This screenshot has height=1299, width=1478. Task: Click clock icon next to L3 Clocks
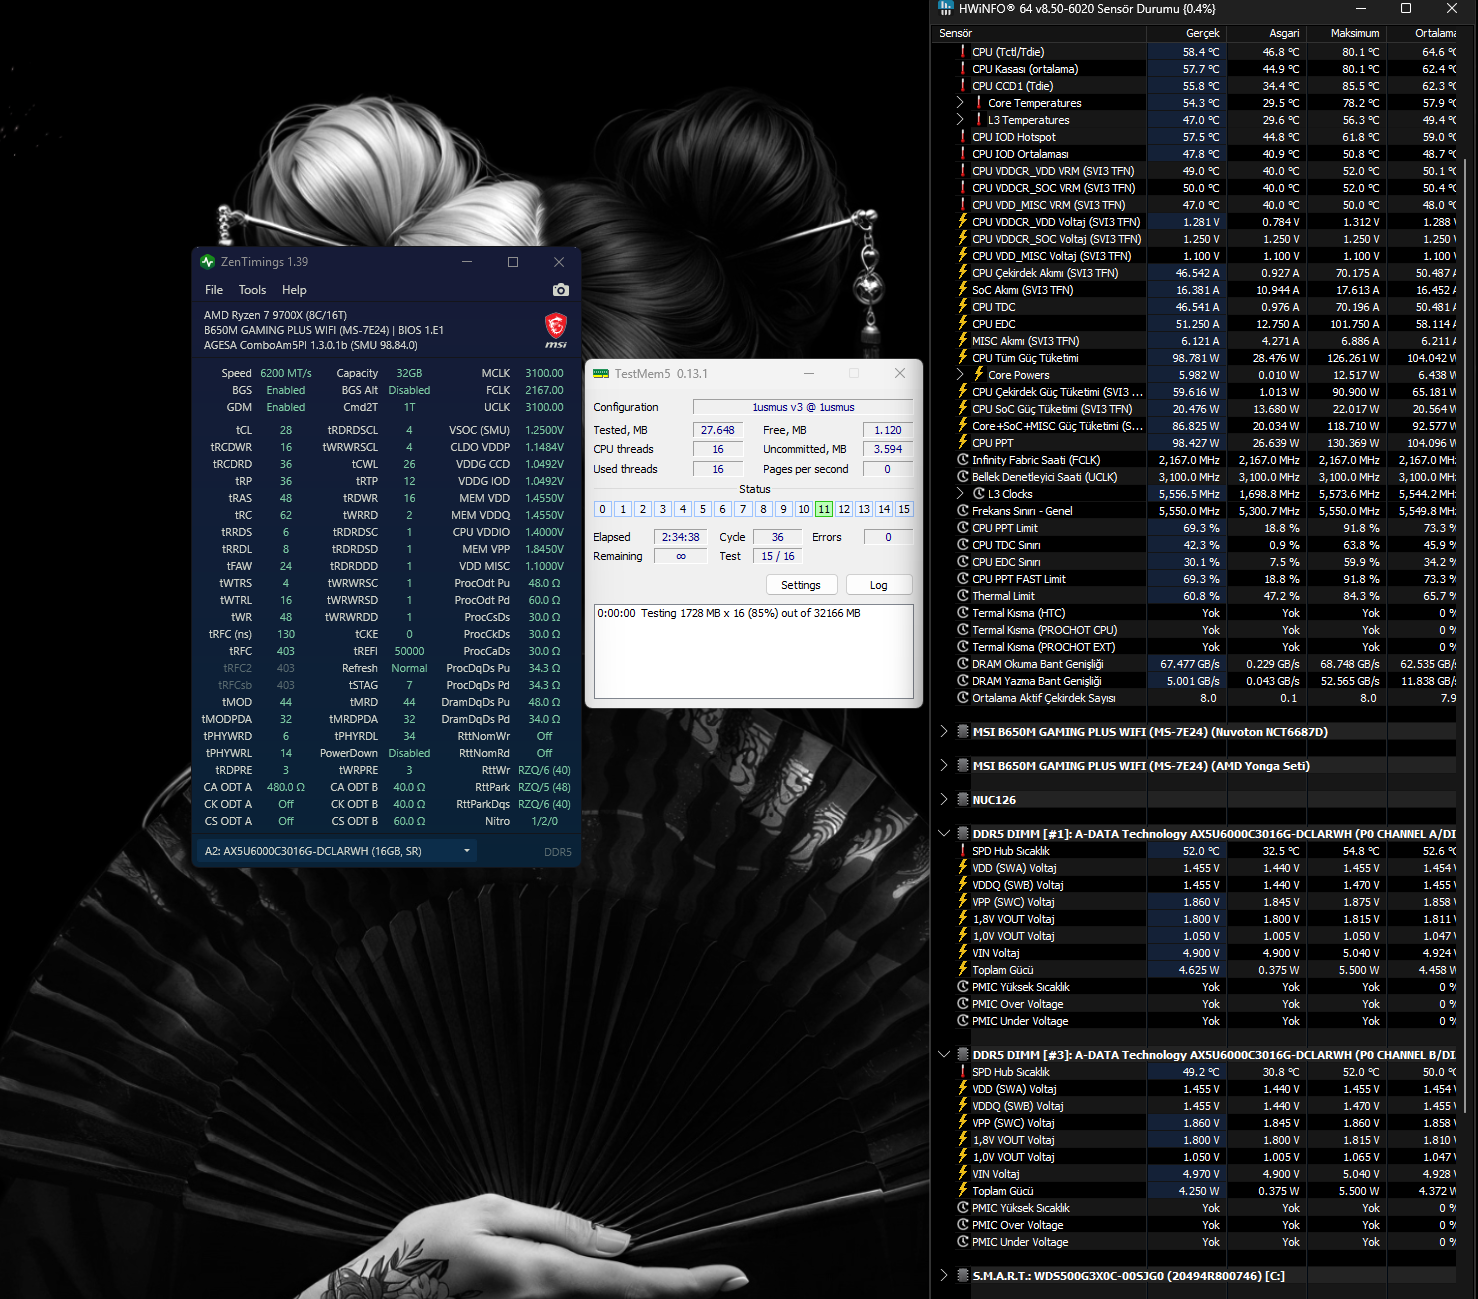tap(979, 494)
